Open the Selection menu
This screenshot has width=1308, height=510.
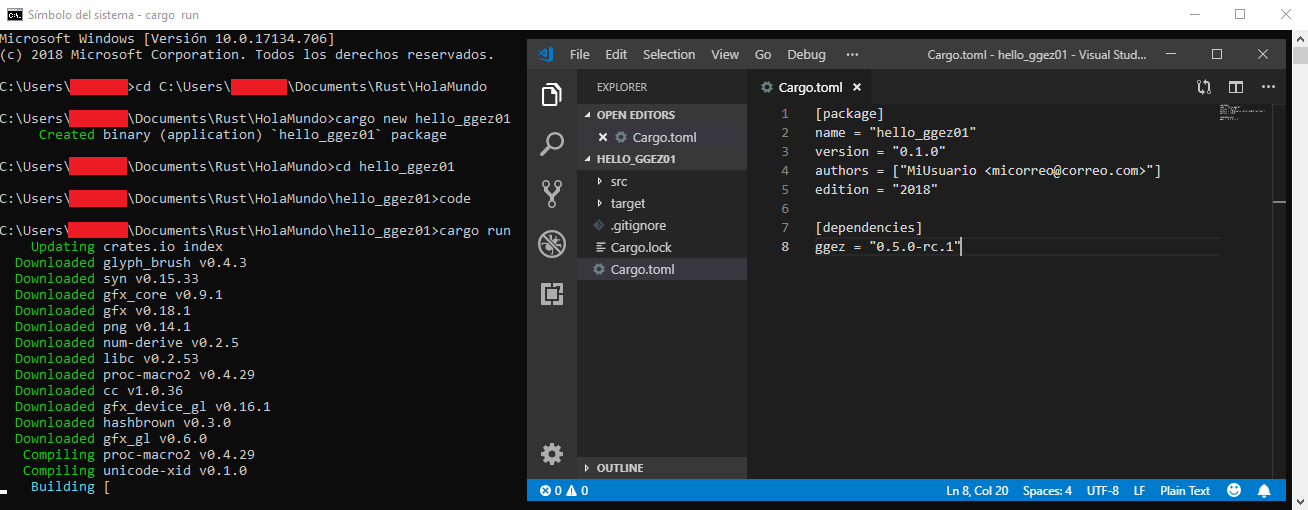point(669,54)
